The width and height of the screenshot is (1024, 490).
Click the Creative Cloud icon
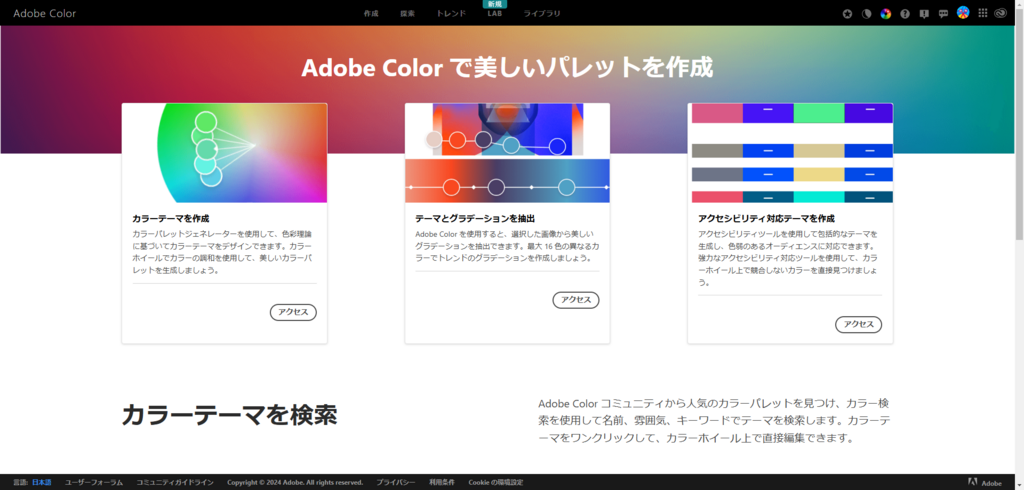click(1000, 13)
